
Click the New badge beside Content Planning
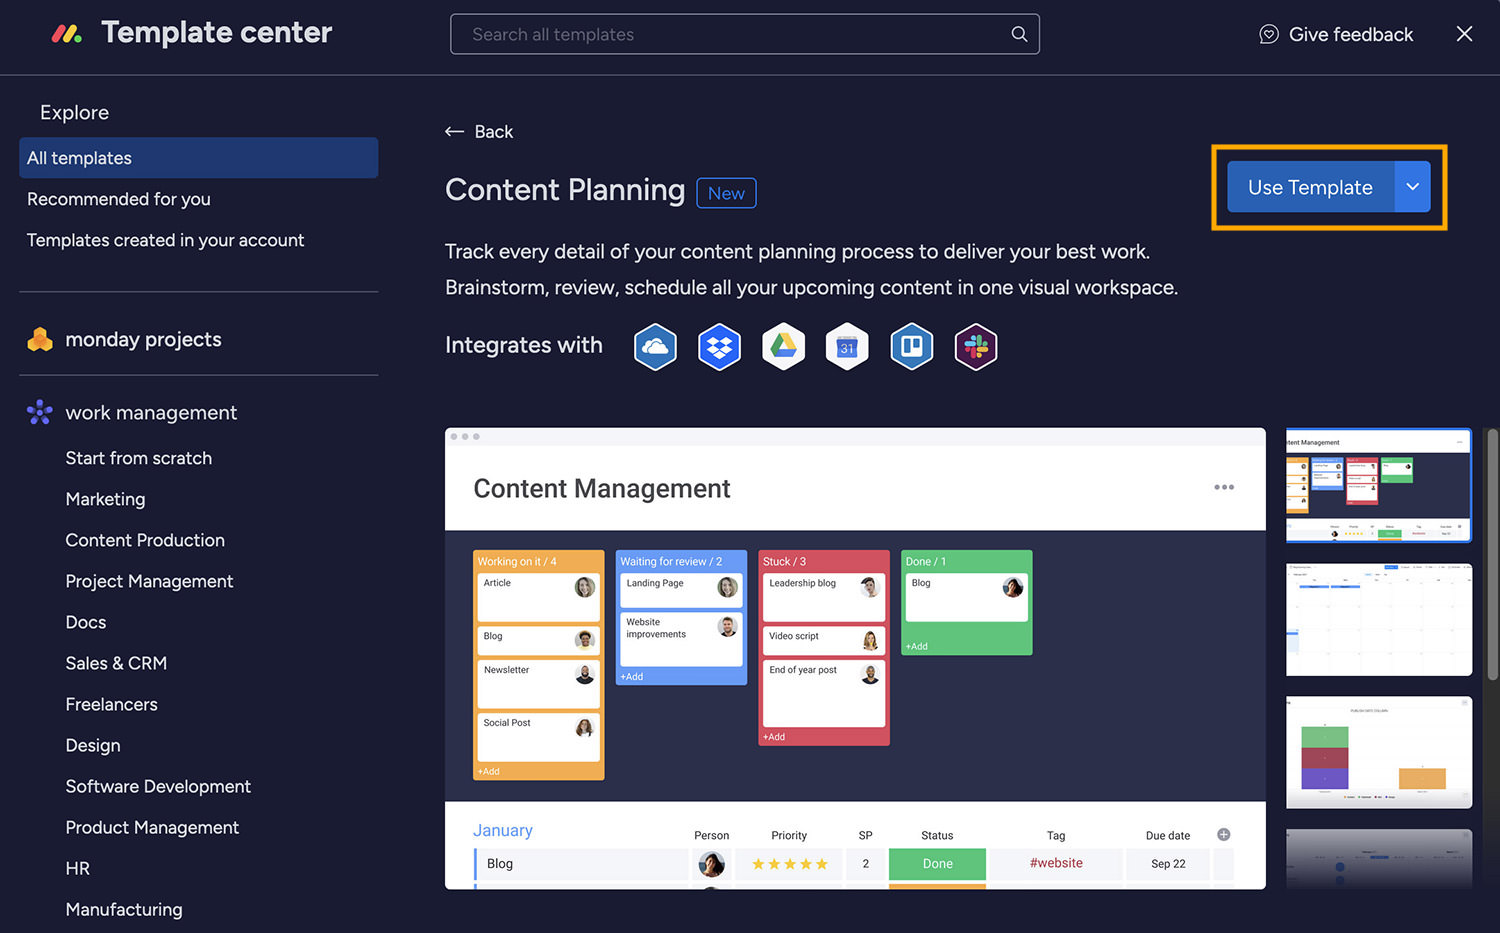pos(726,193)
